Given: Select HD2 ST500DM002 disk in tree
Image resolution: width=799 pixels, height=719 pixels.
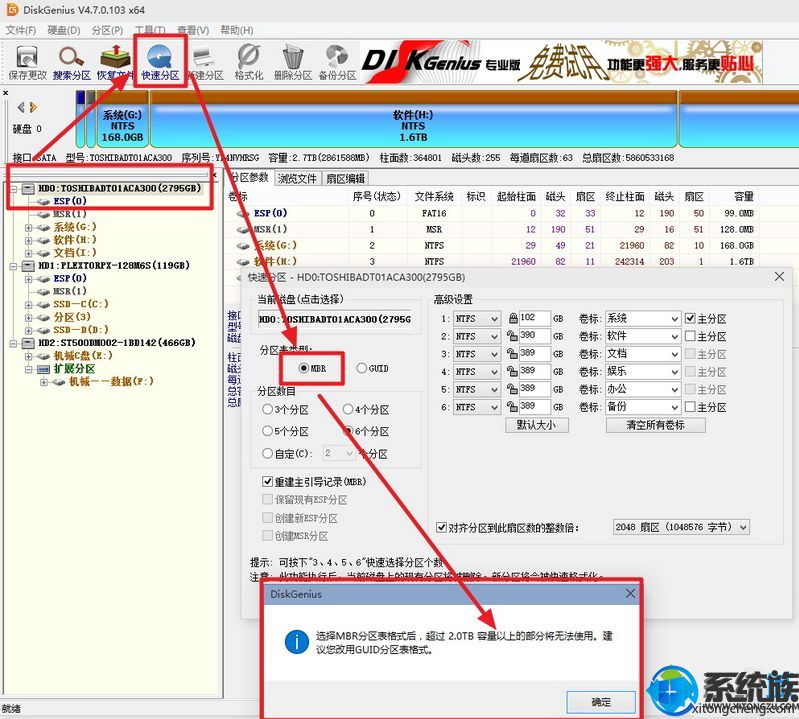Looking at the screenshot, I should click(117, 343).
